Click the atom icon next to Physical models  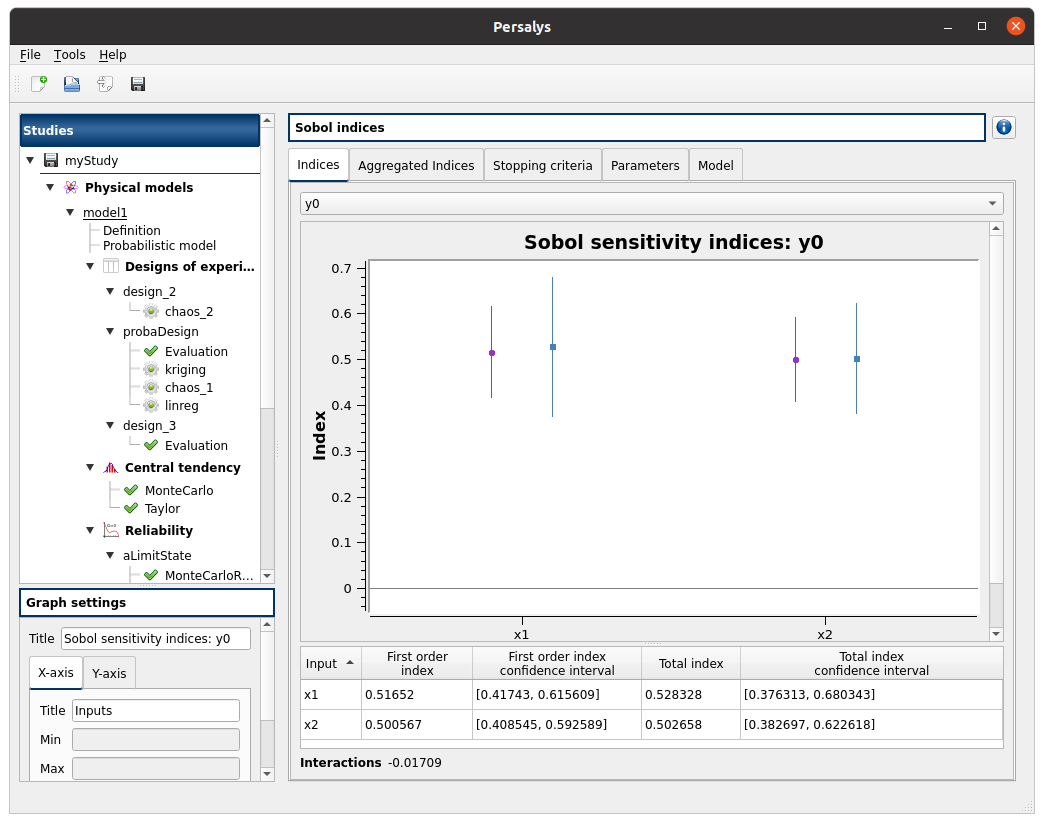pyautogui.click(x=71, y=187)
